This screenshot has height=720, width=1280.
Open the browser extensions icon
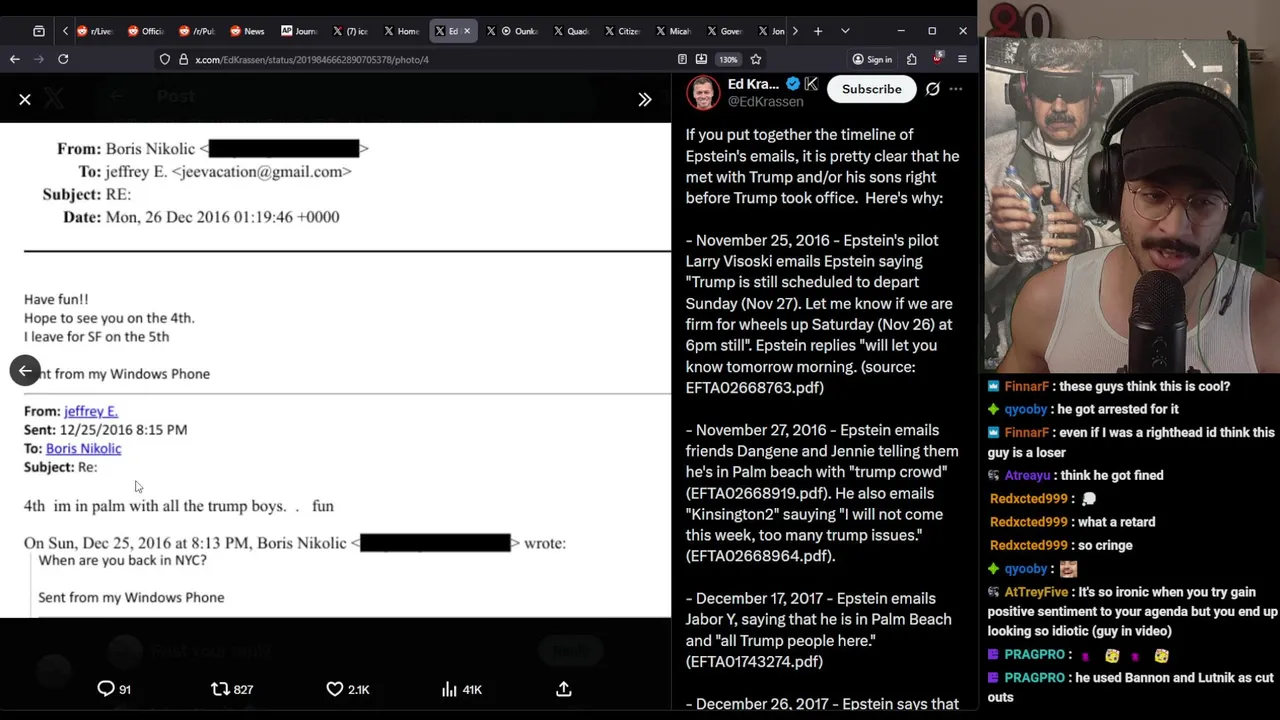coord(911,59)
